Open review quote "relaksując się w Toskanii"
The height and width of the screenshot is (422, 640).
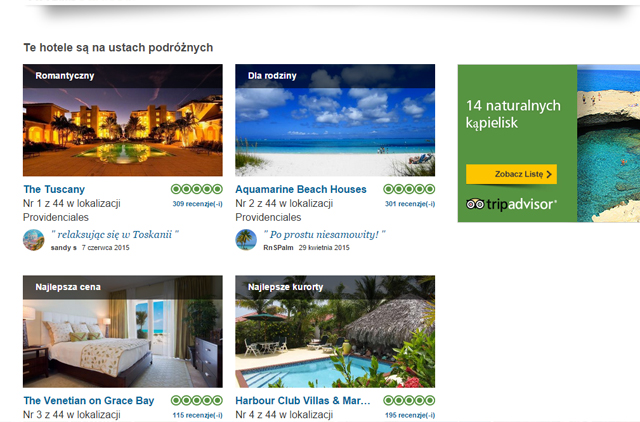(x=115, y=235)
